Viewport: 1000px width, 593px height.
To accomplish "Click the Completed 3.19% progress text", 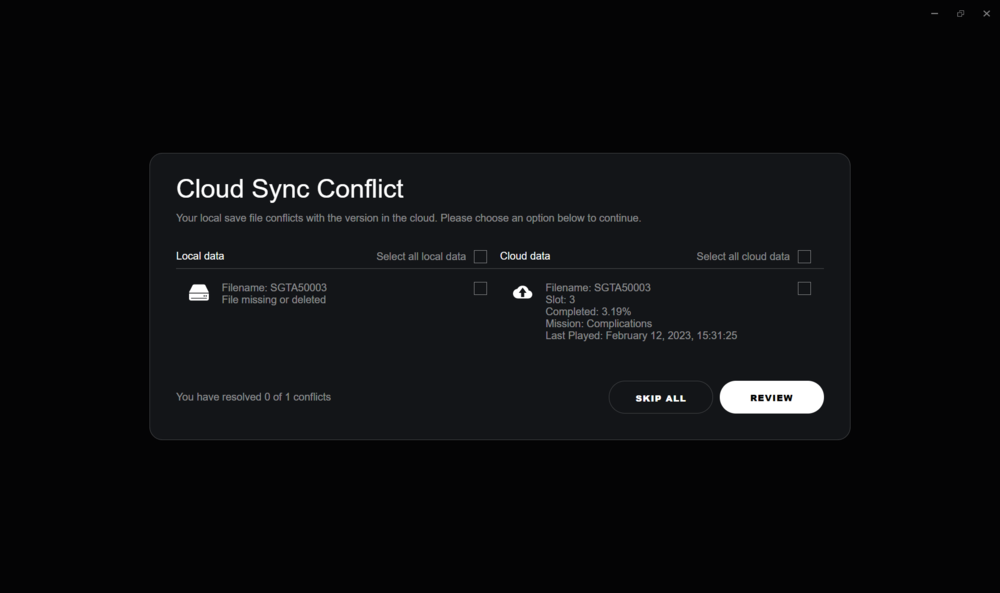I will [587, 311].
